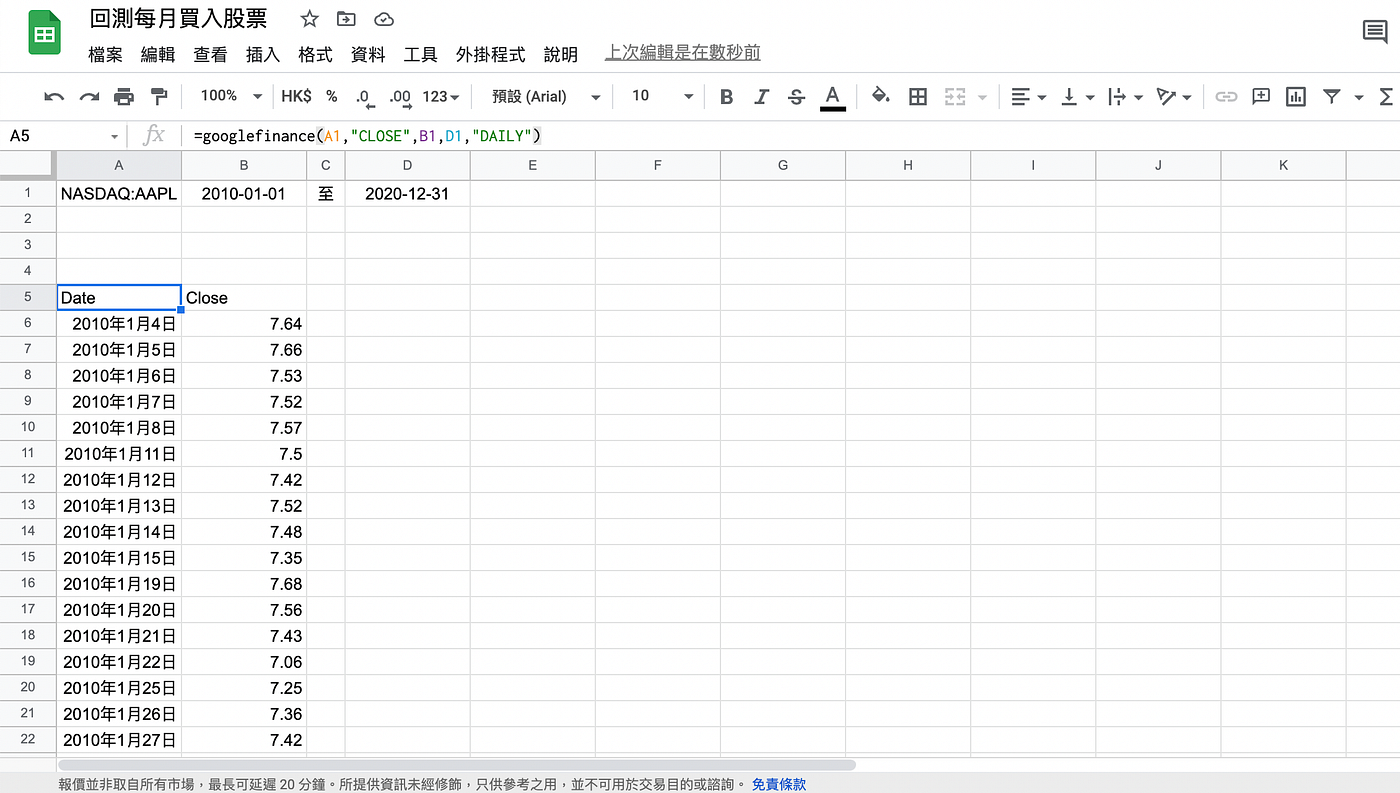The width and height of the screenshot is (1400, 793).
Task: Open the 檔案 menu
Action: 105,55
